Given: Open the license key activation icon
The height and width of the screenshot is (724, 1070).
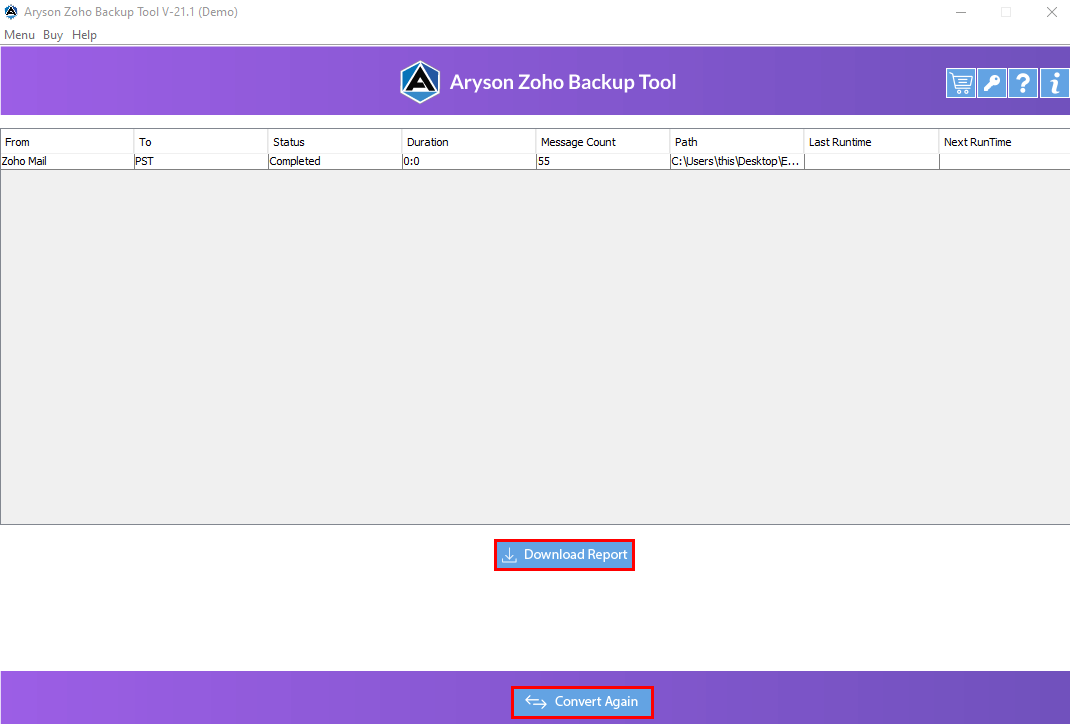Looking at the screenshot, I should 992,83.
